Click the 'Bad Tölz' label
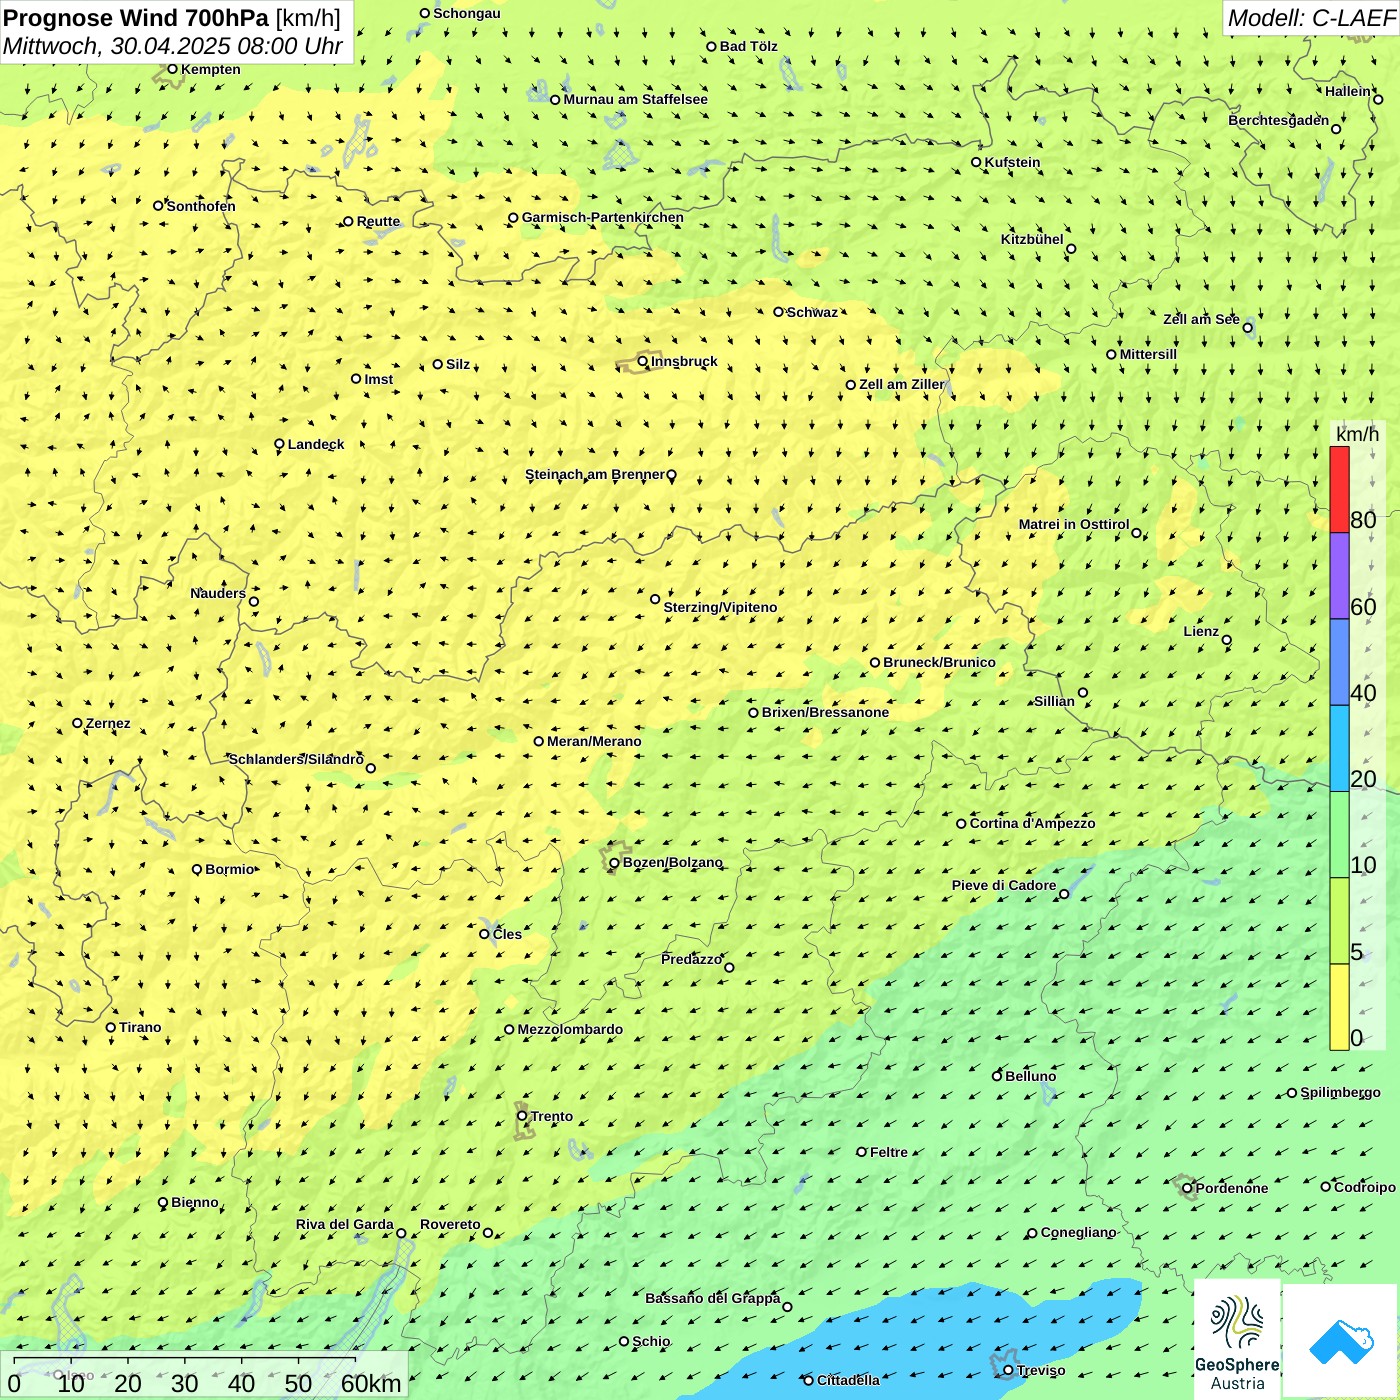 748,46
